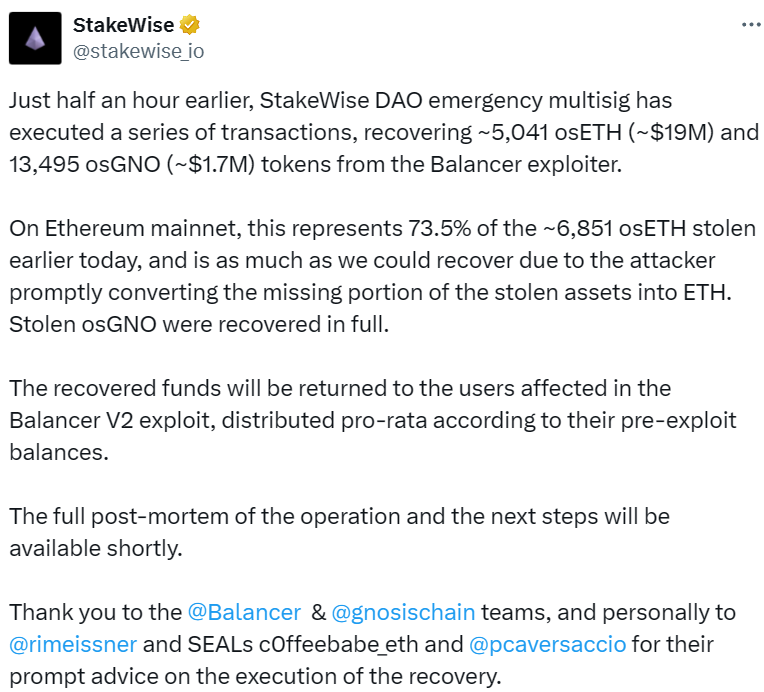Click the StakeWise profile avatar

point(36,38)
